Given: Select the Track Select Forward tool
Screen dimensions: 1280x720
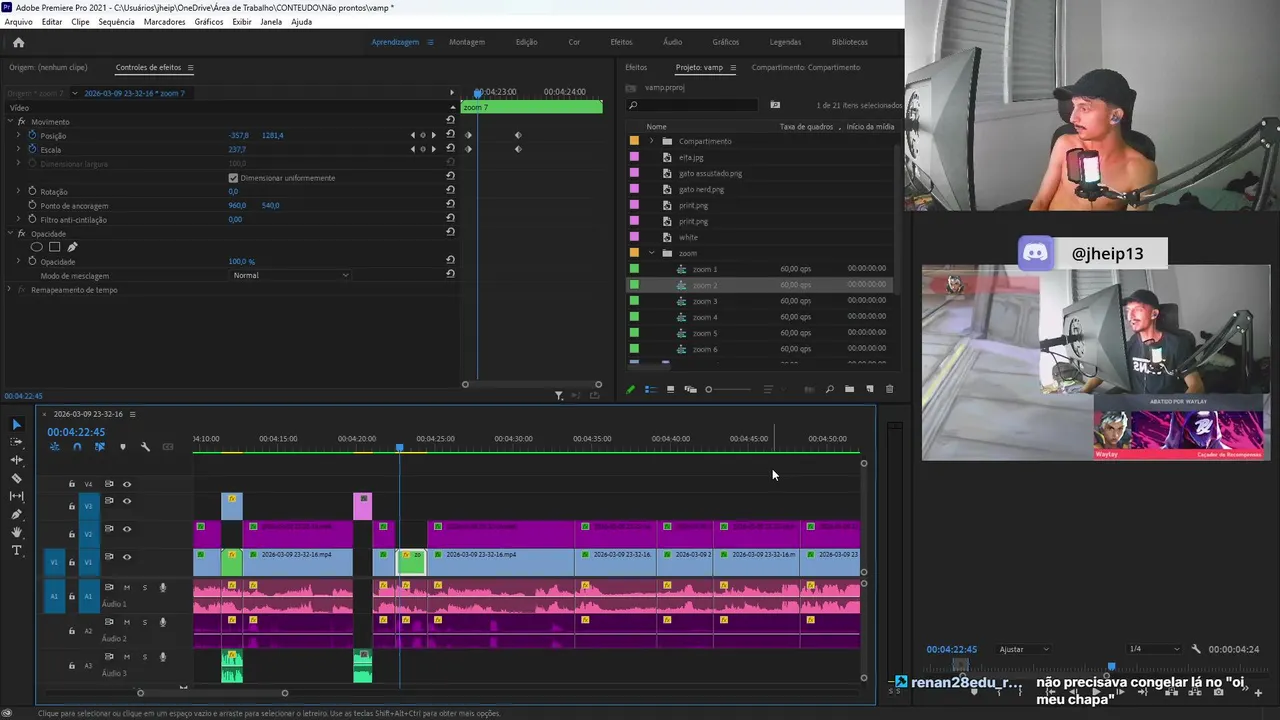Looking at the screenshot, I should pyautogui.click(x=16, y=442).
